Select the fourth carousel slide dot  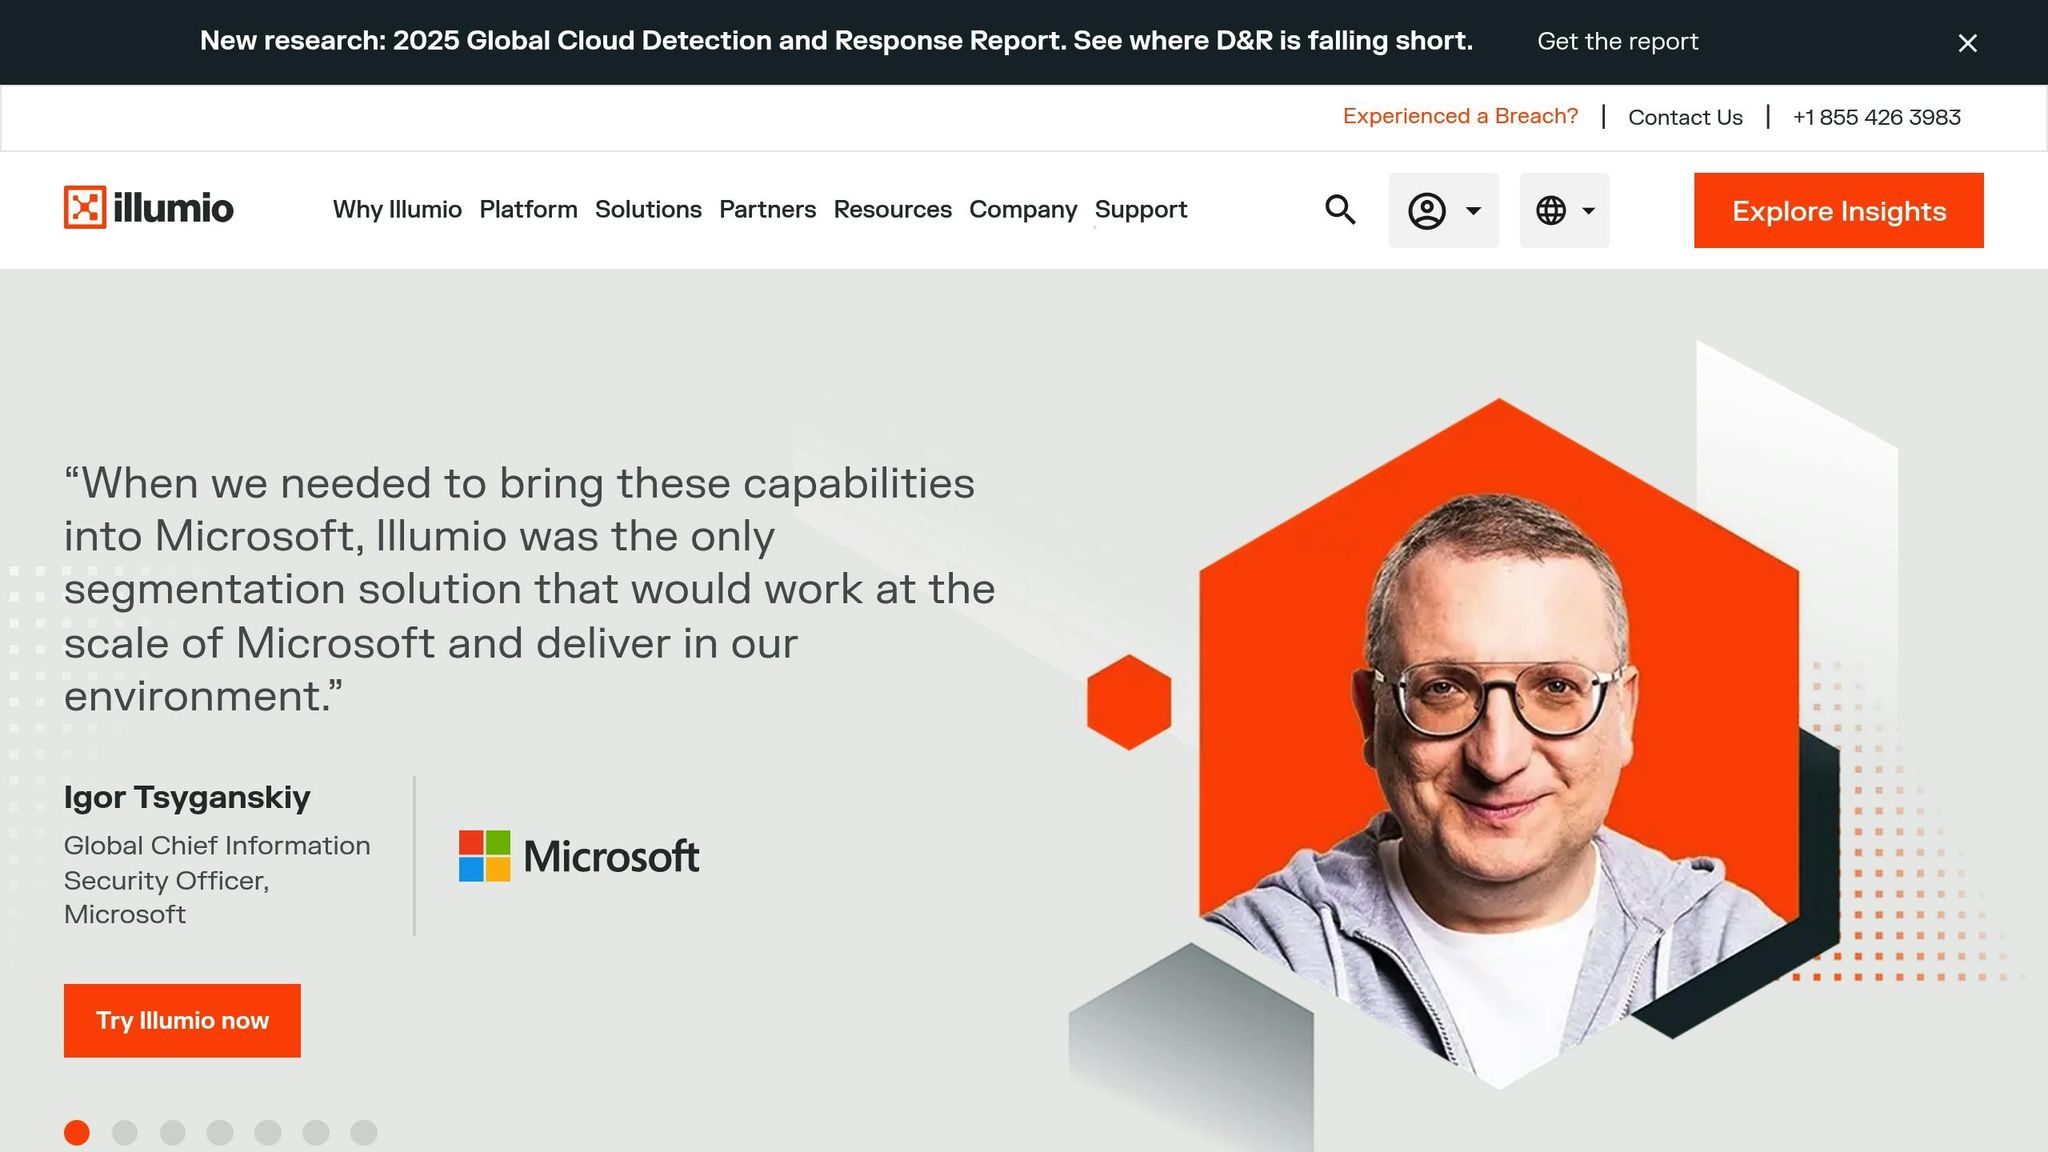click(220, 1133)
